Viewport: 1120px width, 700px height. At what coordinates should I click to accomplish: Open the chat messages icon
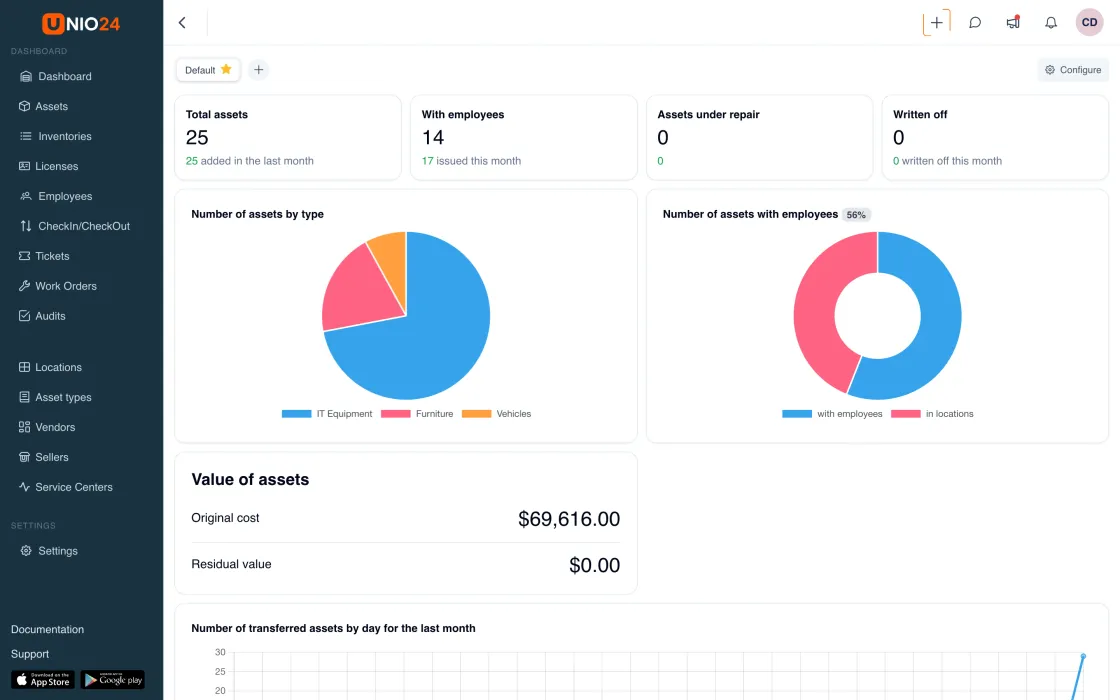[975, 22]
